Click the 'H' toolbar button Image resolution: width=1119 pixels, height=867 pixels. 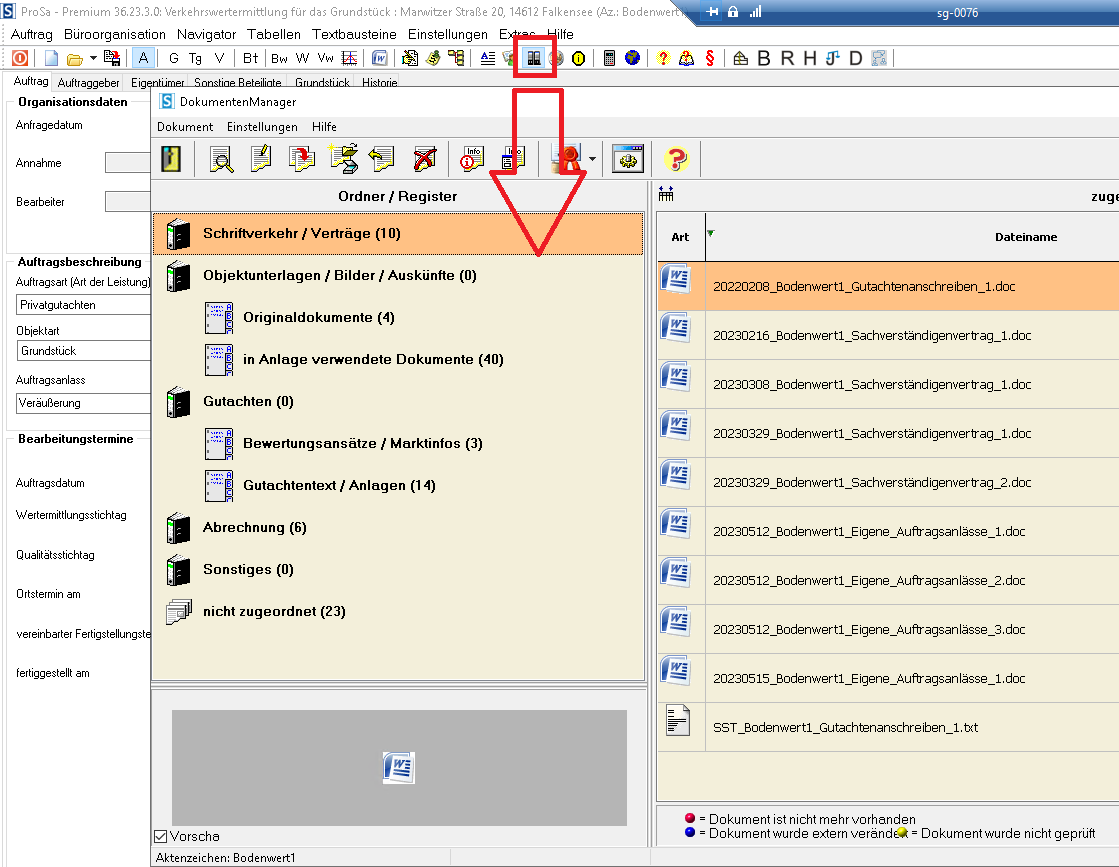click(x=810, y=58)
